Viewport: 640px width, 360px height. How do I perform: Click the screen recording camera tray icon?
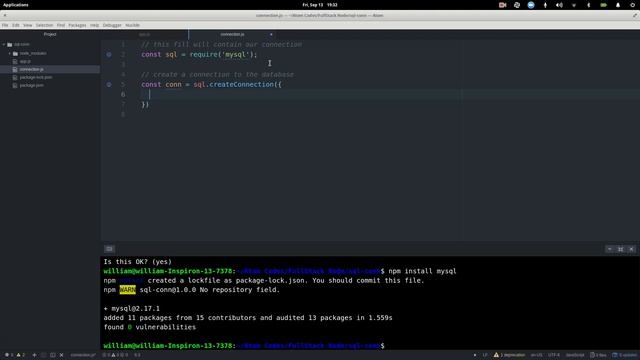pyautogui.click(x=502, y=5)
